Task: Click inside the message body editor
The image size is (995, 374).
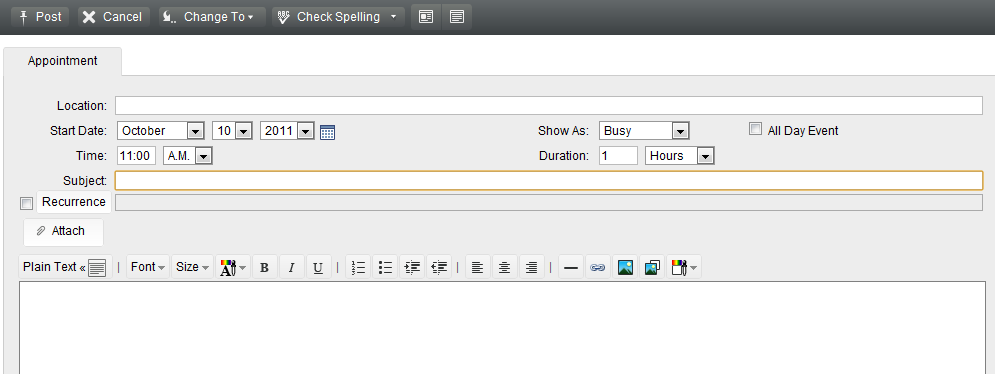Action: click(503, 328)
